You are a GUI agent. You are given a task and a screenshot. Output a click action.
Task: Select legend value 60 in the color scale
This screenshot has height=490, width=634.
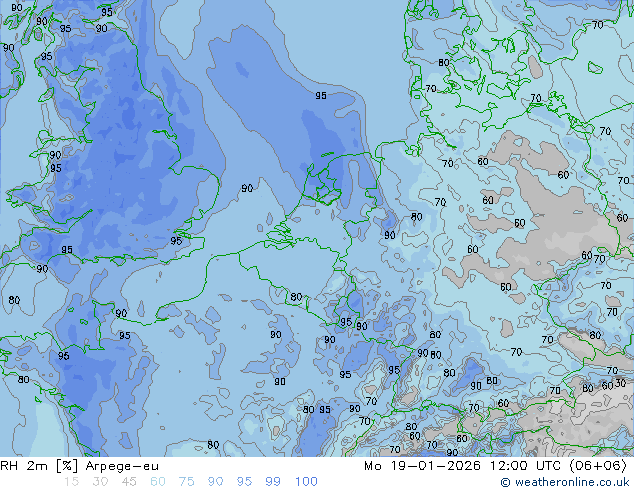coord(158,482)
